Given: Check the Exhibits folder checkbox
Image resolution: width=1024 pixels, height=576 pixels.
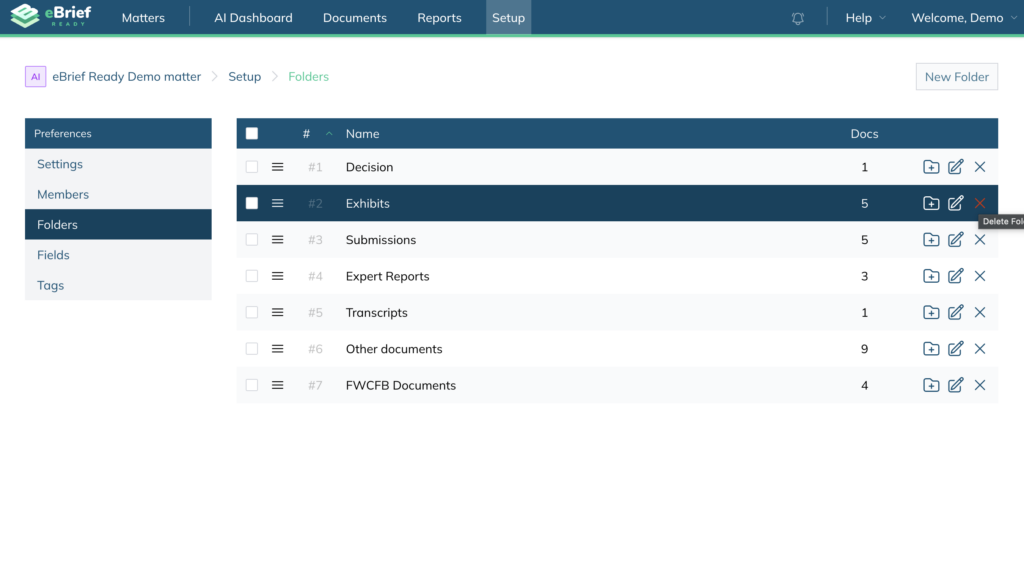Looking at the screenshot, I should point(251,203).
